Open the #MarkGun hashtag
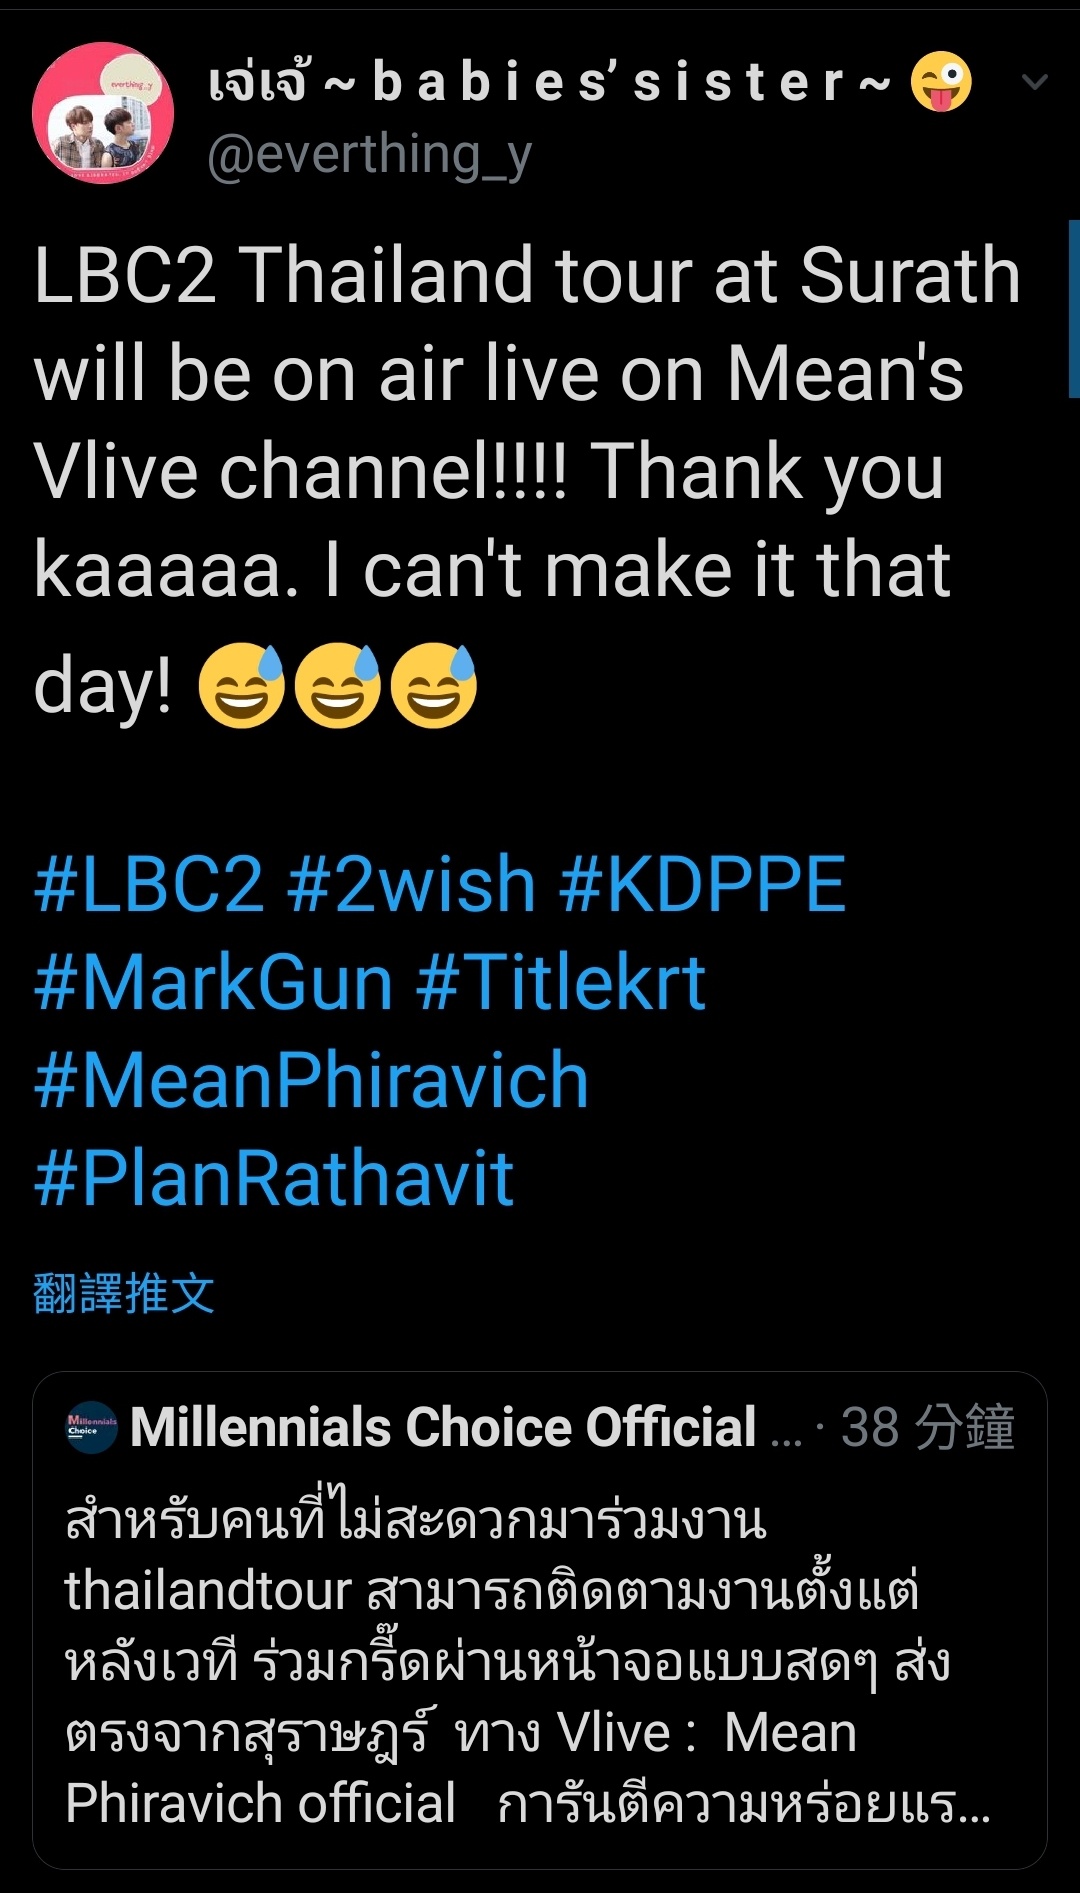The width and height of the screenshot is (1080, 1893). pyautogui.click(x=213, y=983)
